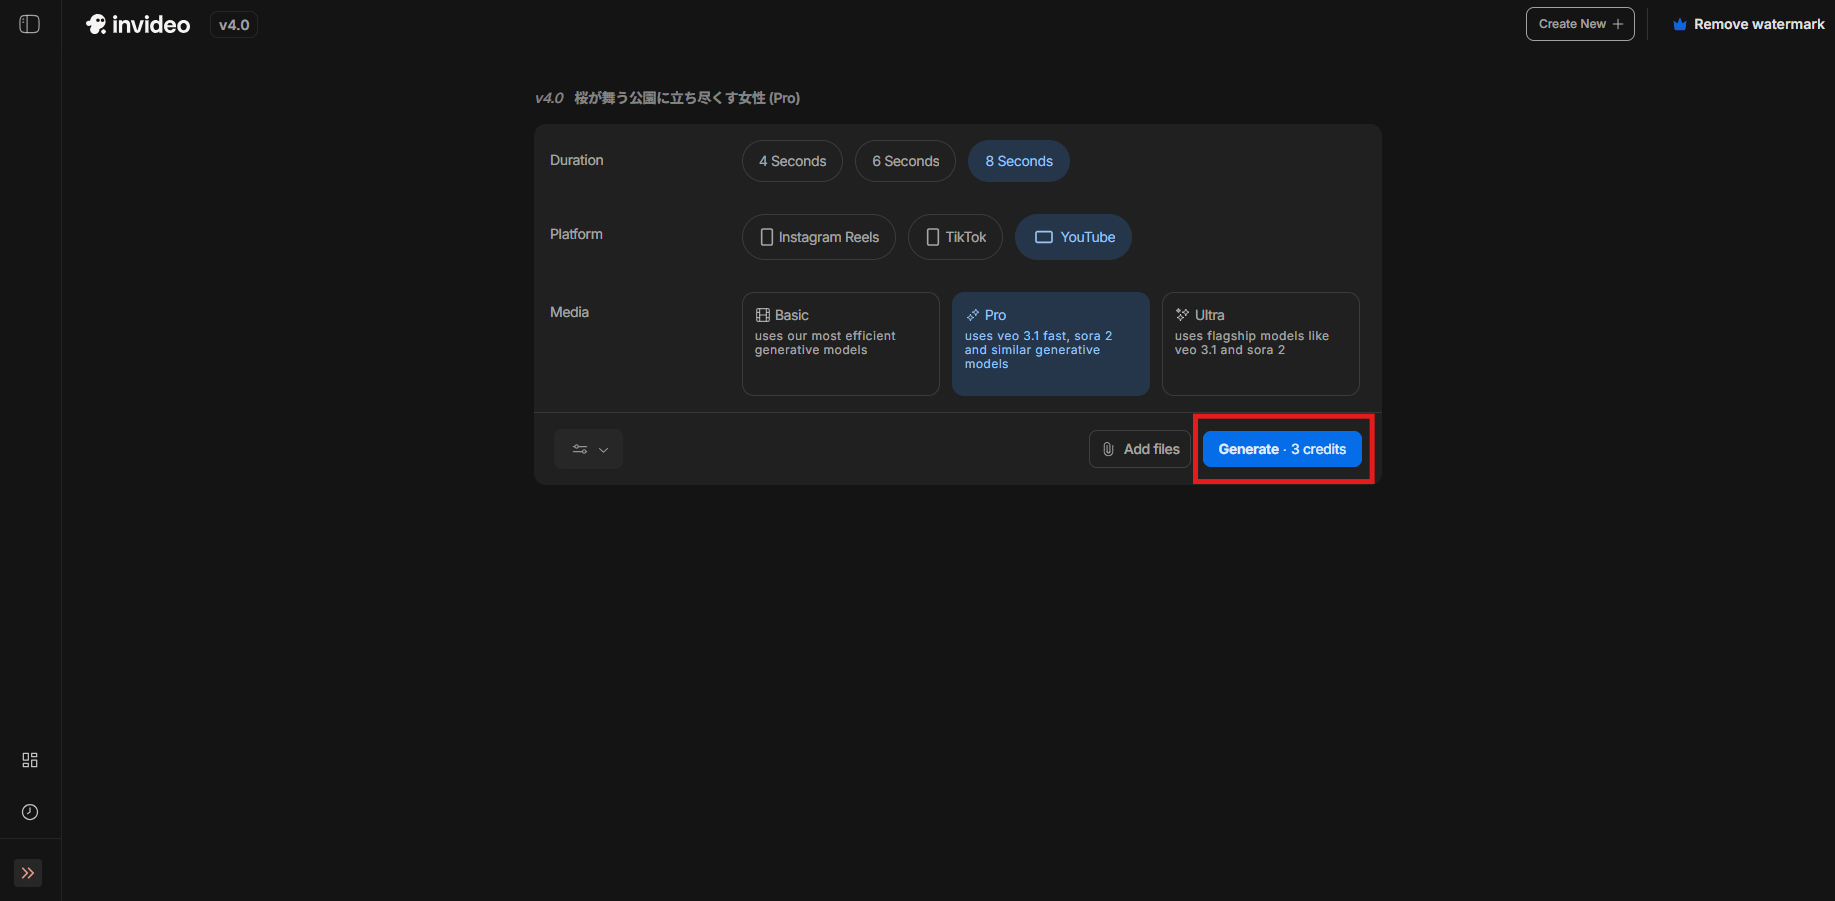Choose the 8 Seconds duration
The height and width of the screenshot is (901, 1835).
point(1018,161)
